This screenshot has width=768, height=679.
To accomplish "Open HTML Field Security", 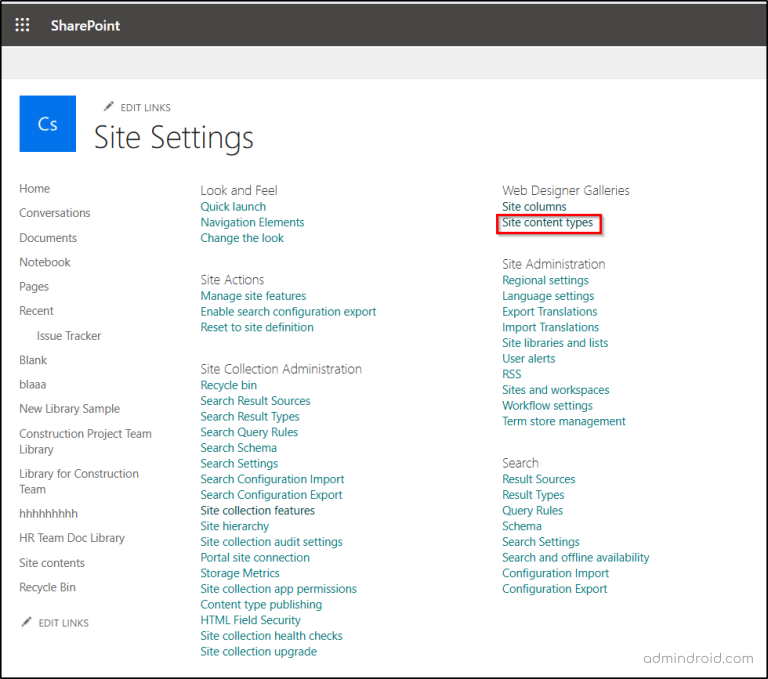I will click(250, 620).
